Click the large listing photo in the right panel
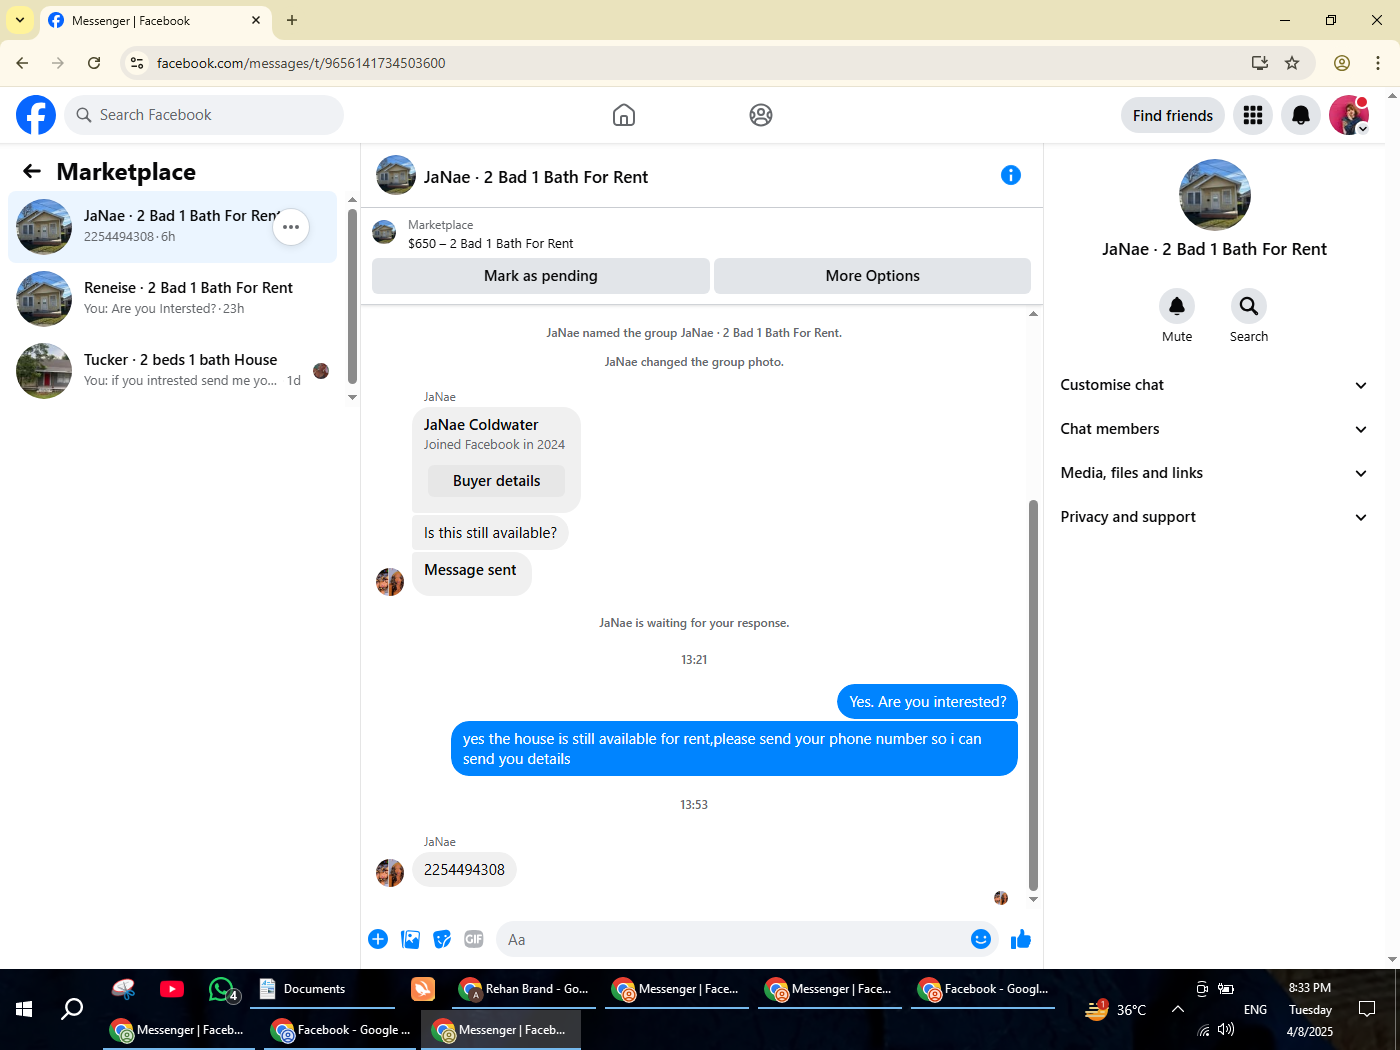1400x1050 pixels. [x=1215, y=195]
